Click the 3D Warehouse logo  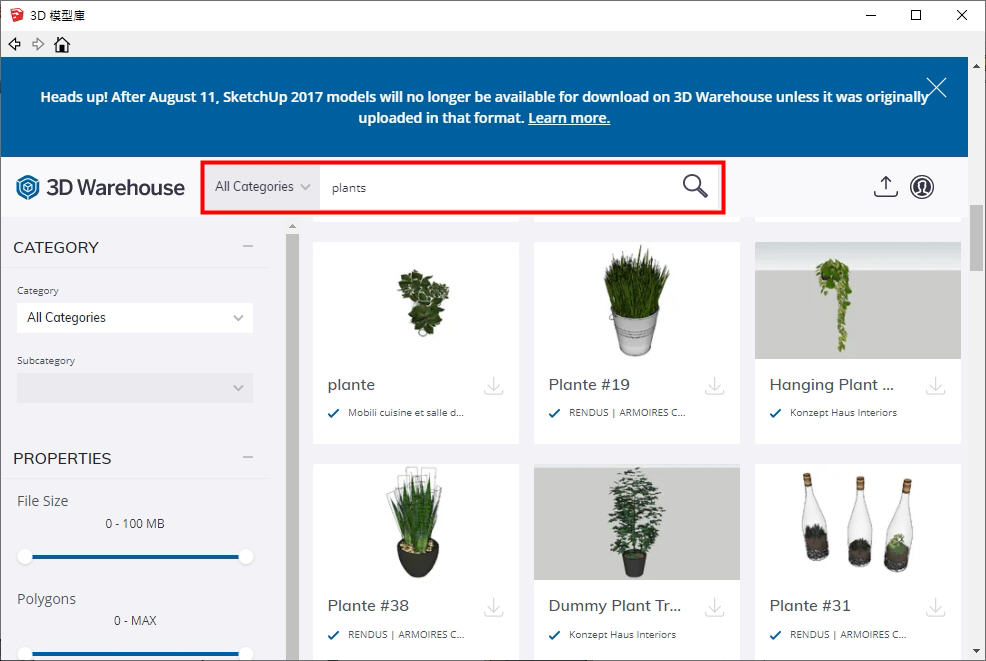(101, 187)
